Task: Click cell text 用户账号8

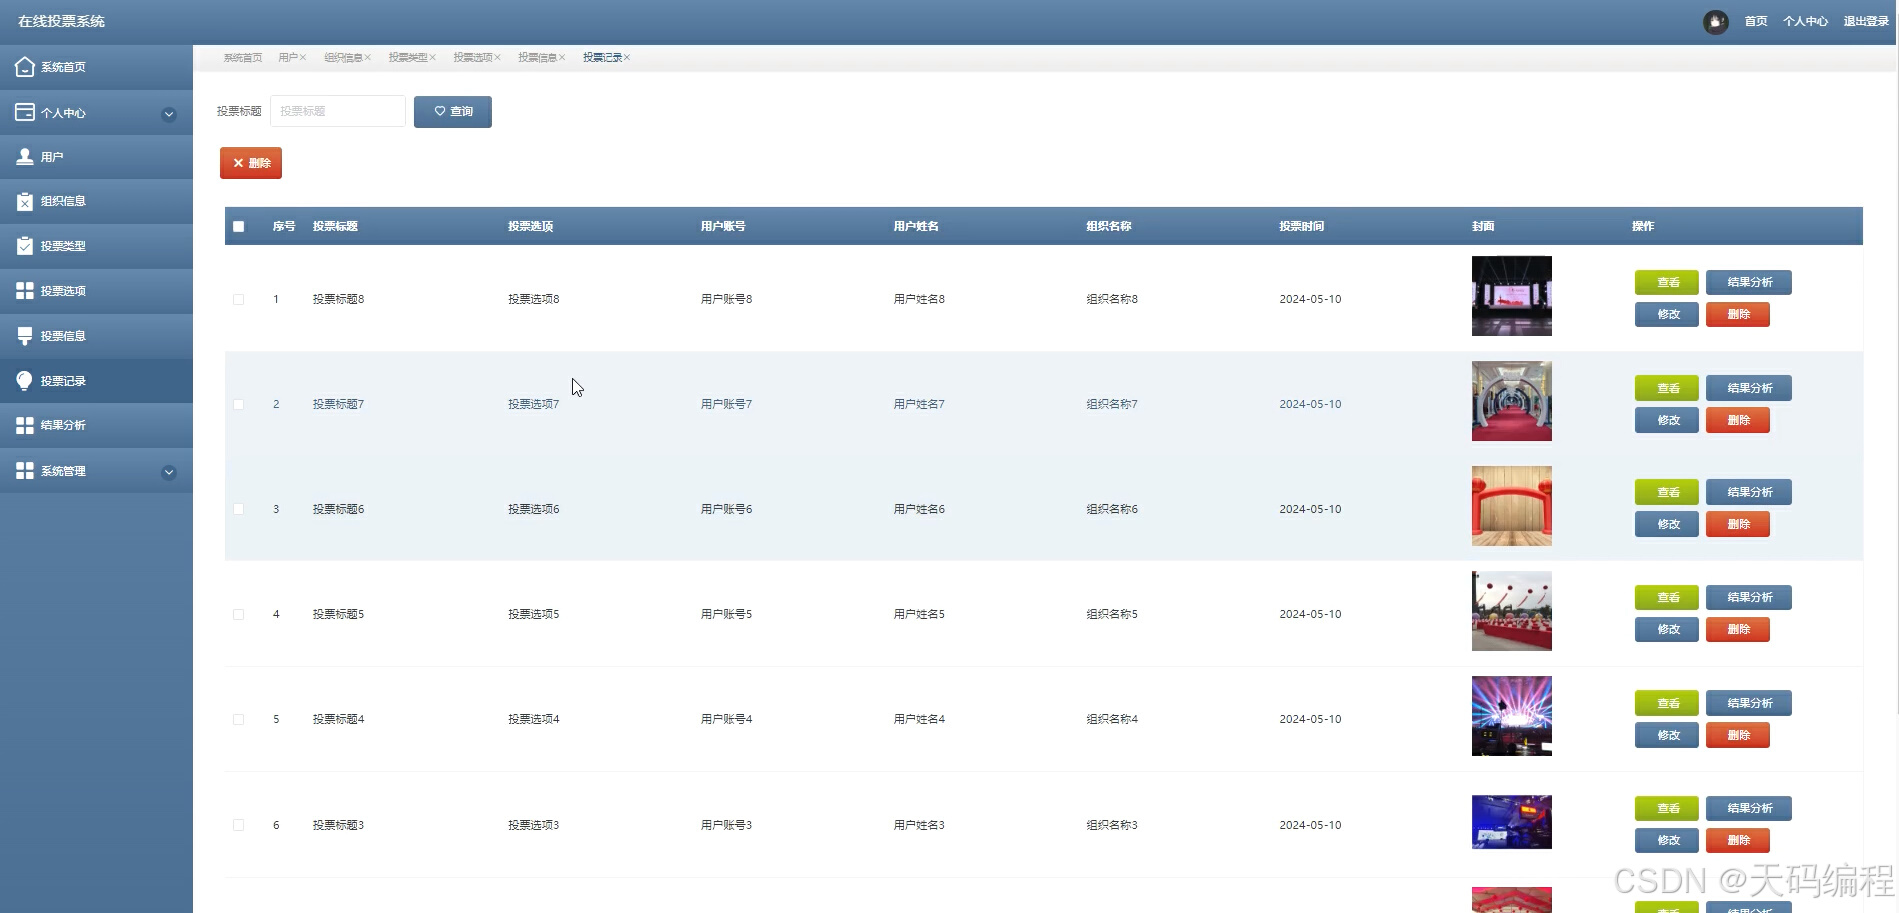Action: [x=727, y=299]
